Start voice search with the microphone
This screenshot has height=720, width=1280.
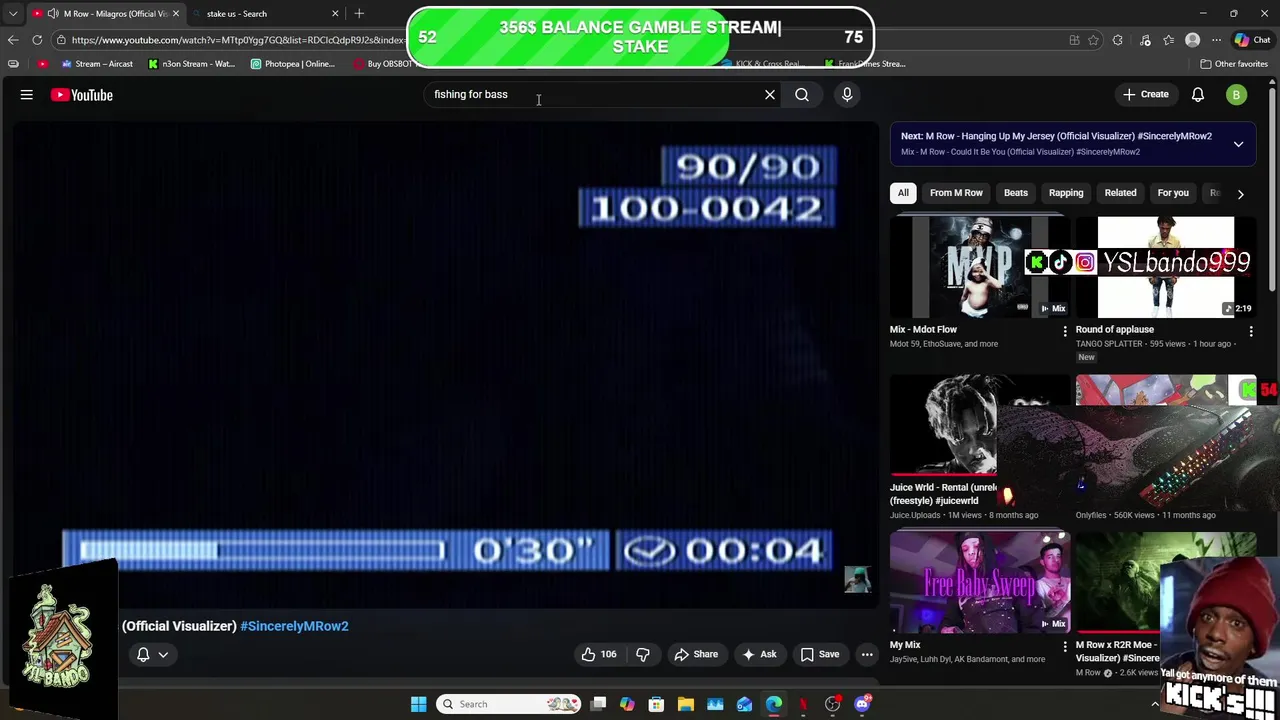pyautogui.click(x=847, y=94)
